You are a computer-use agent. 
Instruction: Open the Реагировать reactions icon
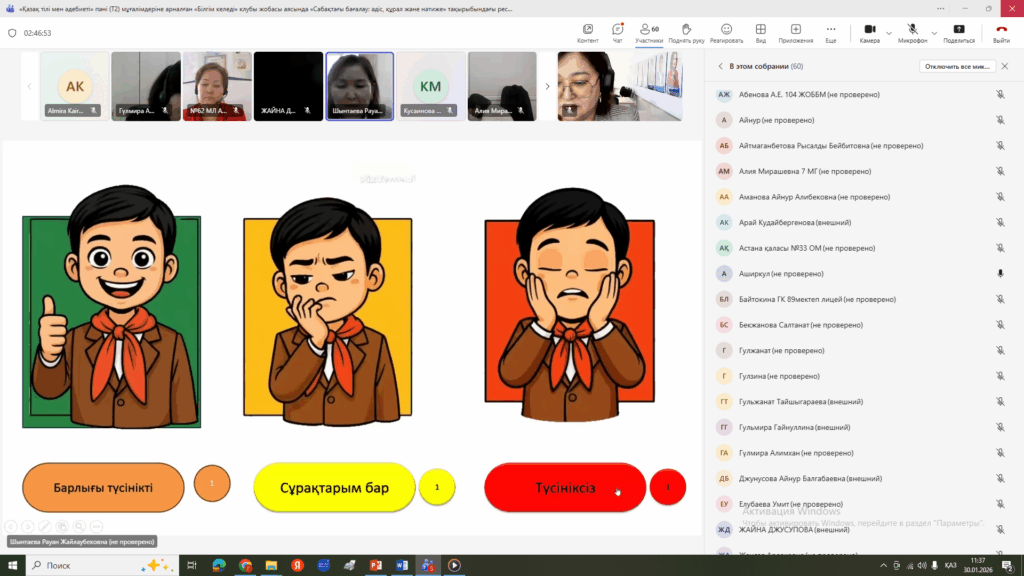coord(726,32)
